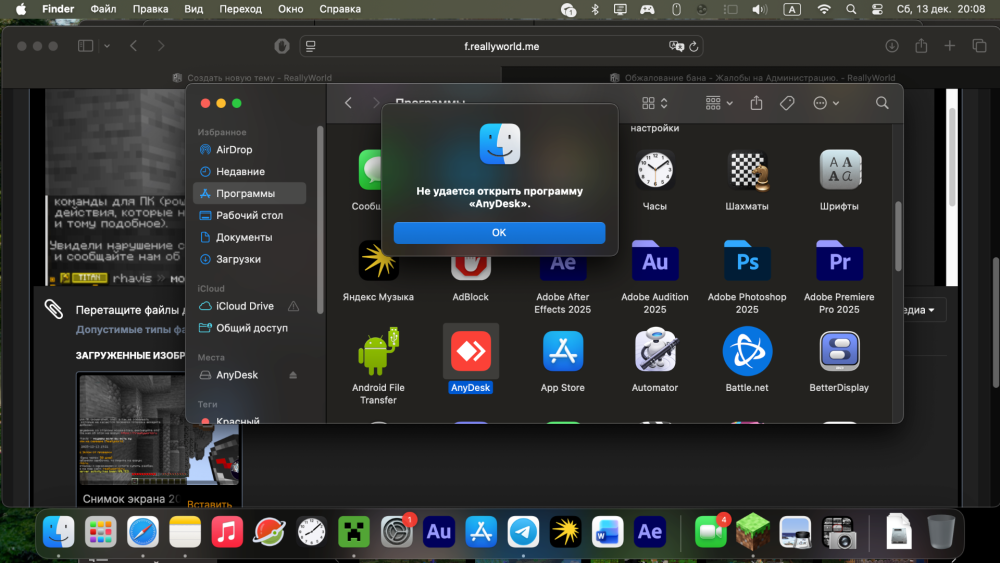Screen dimensions: 1000x563
Task: Open the Вид menu
Action: (193, 9)
